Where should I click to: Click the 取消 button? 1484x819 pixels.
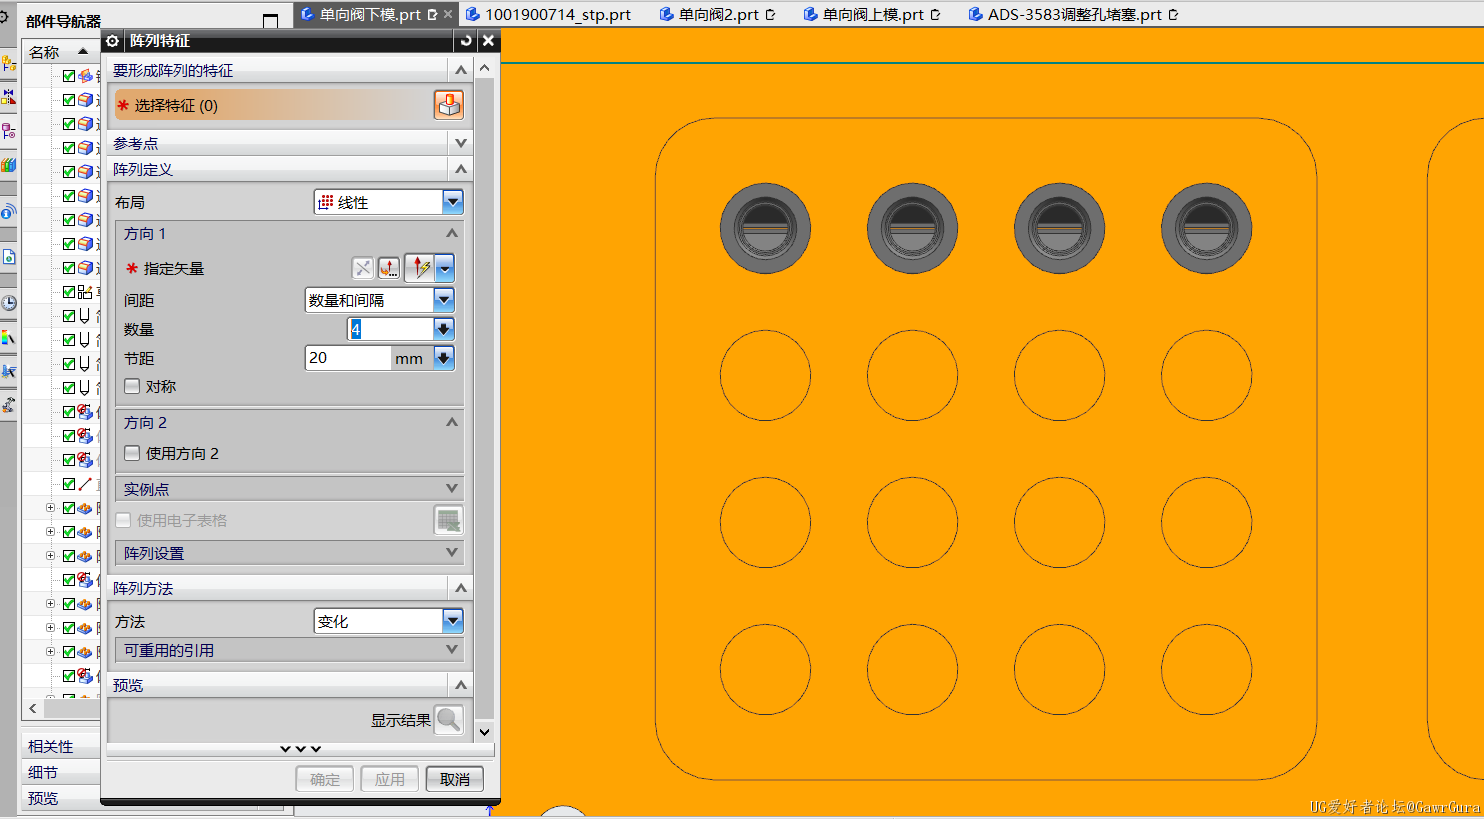pyautogui.click(x=455, y=779)
